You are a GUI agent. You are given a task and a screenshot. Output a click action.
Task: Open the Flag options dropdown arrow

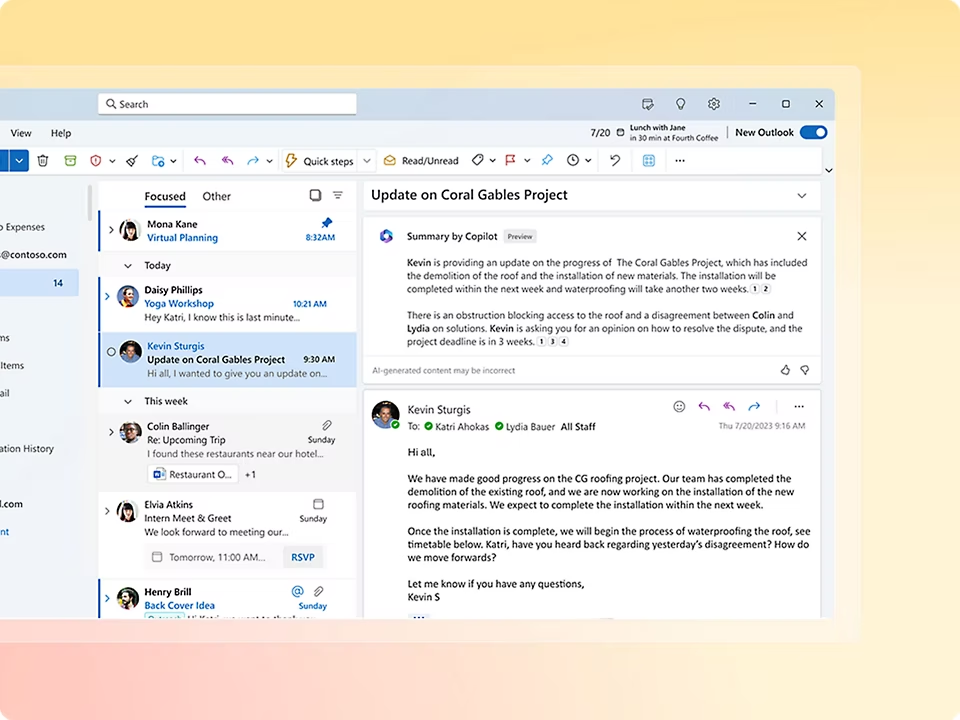527,161
